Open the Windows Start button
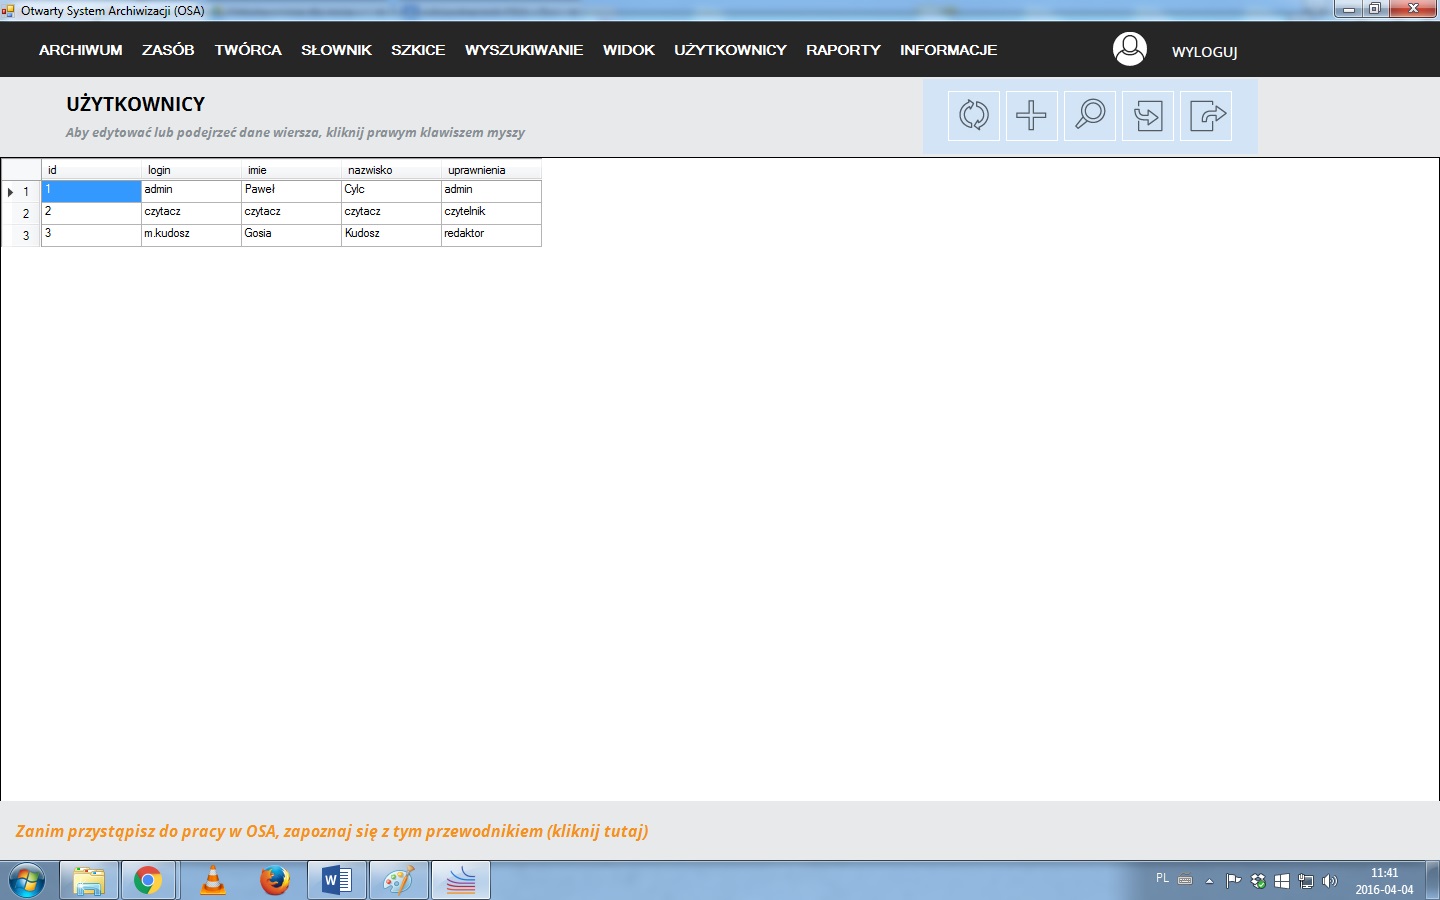Image resolution: width=1440 pixels, height=900 pixels. click(27, 881)
